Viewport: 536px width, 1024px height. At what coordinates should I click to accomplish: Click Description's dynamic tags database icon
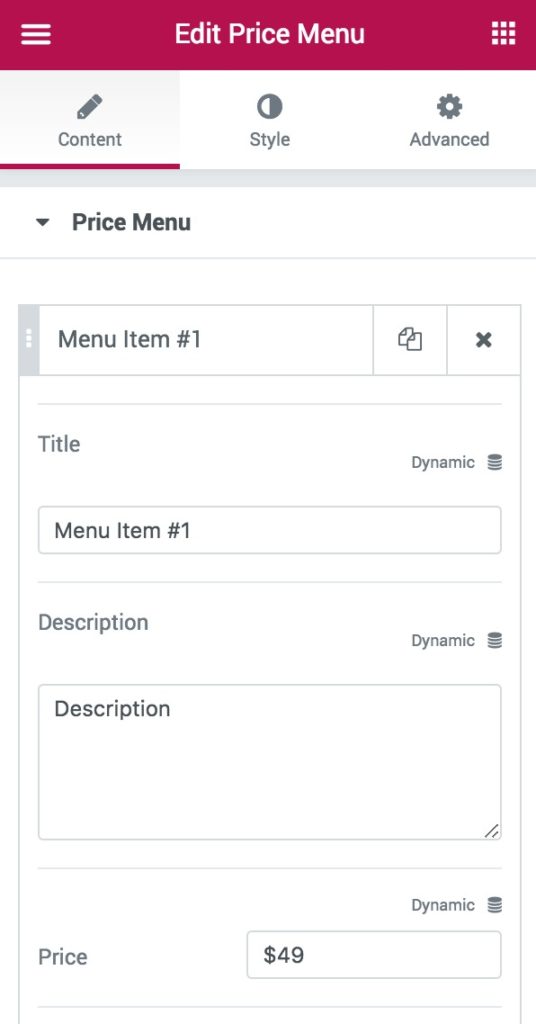tap(495, 641)
